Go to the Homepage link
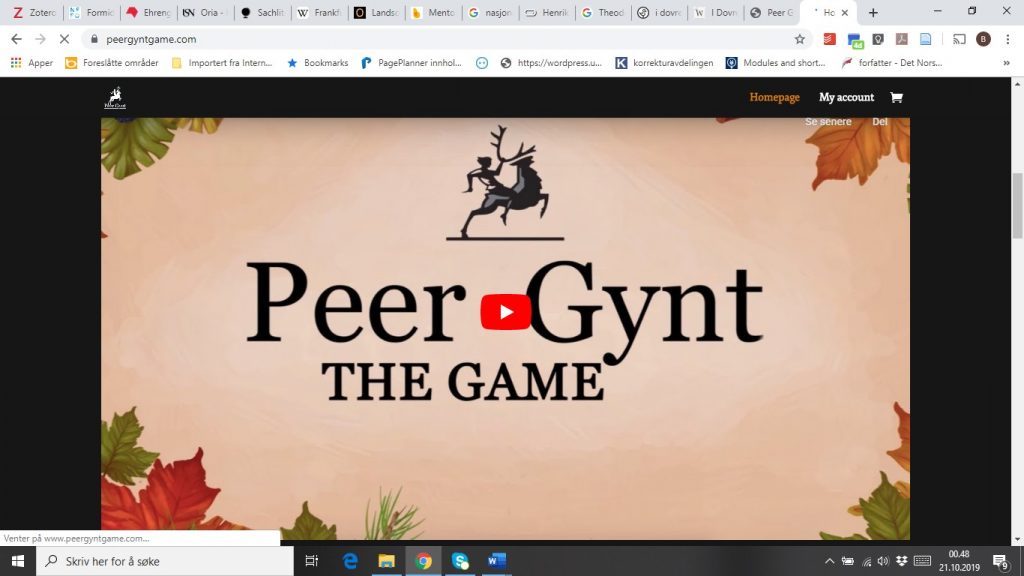This screenshot has width=1024, height=576. (774, 97)
